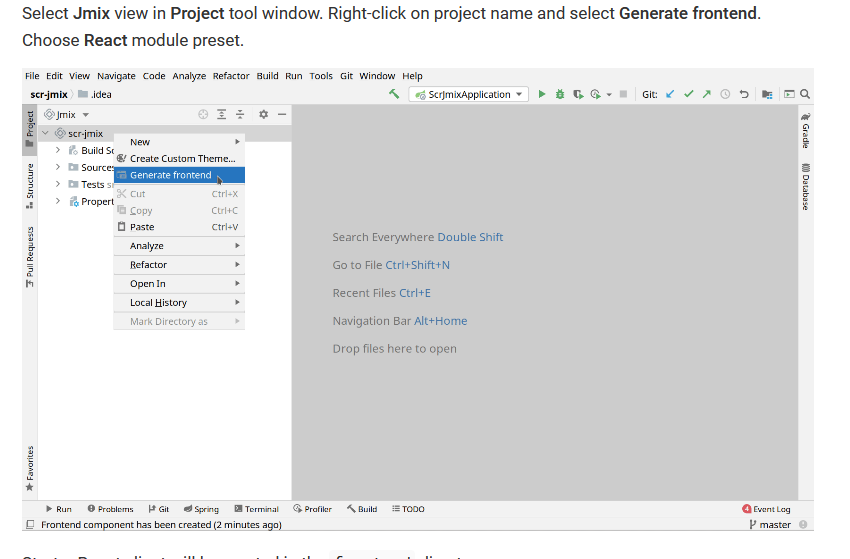Open the Navigate menu
850x559 pixels.
click(x=116, y=76)
